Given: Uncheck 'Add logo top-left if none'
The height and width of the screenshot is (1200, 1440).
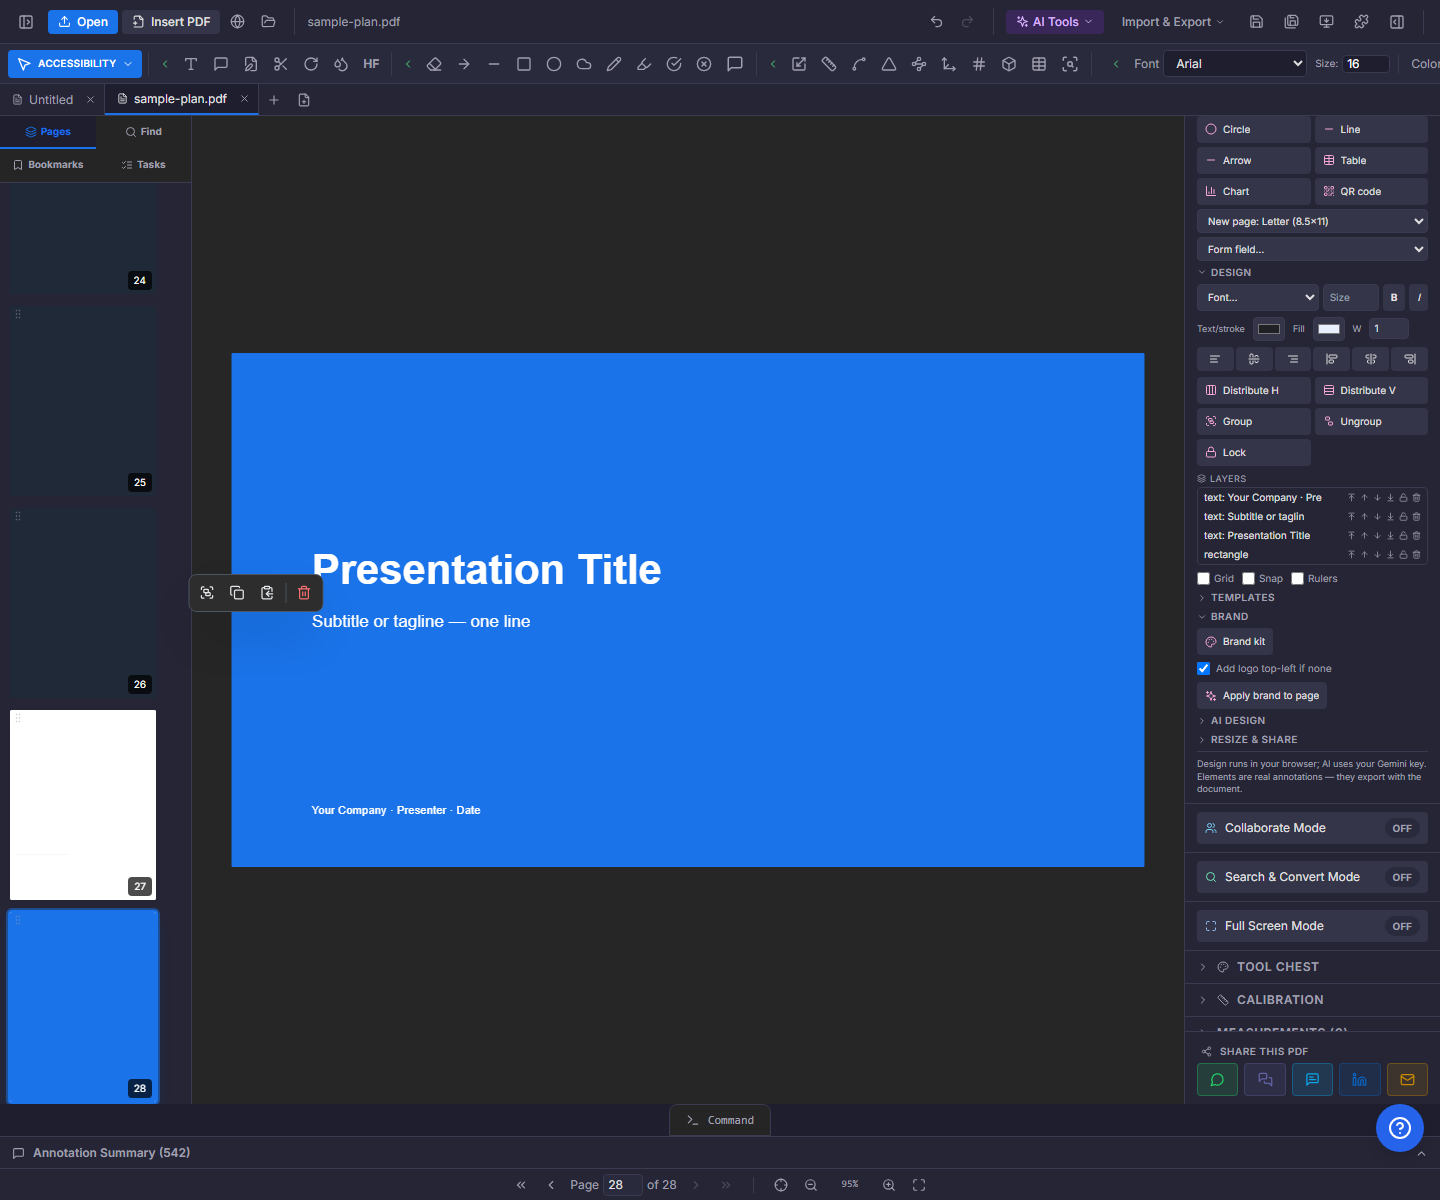Looking at the screenshot, I should 1204,669.
